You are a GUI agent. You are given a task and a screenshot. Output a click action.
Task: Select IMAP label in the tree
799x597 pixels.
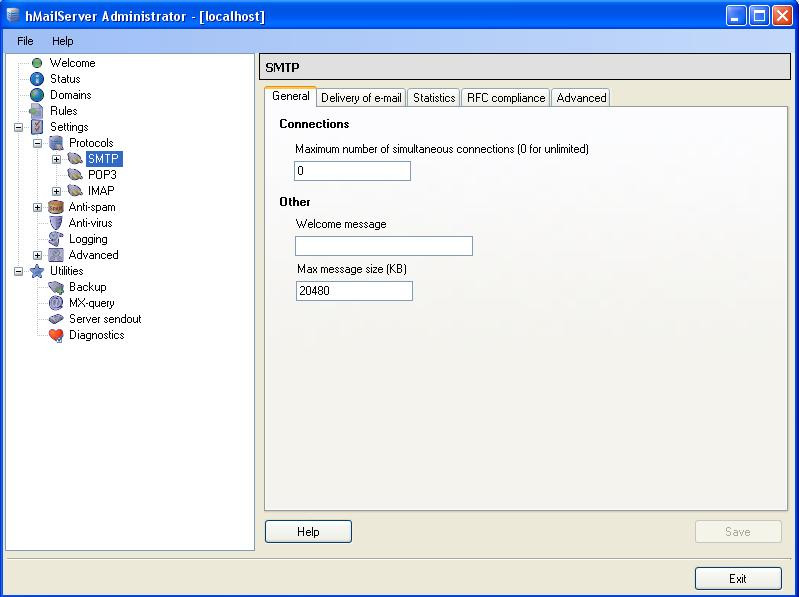[x=101, y=191]
